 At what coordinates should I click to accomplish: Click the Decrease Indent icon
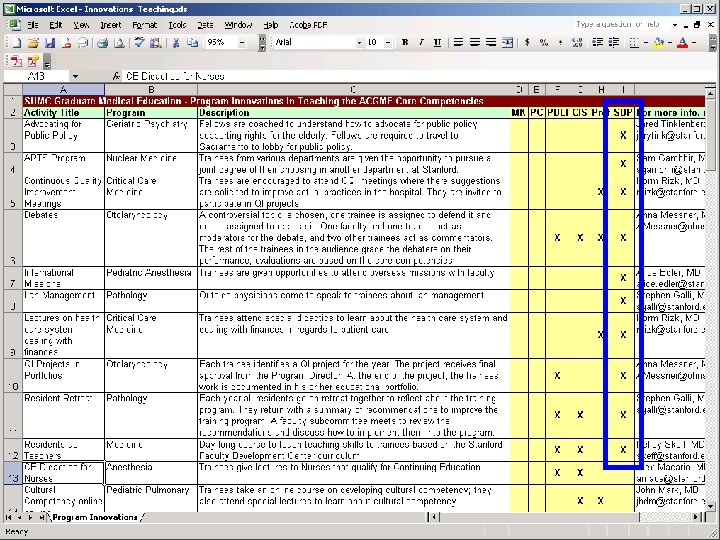coord(597,43)
